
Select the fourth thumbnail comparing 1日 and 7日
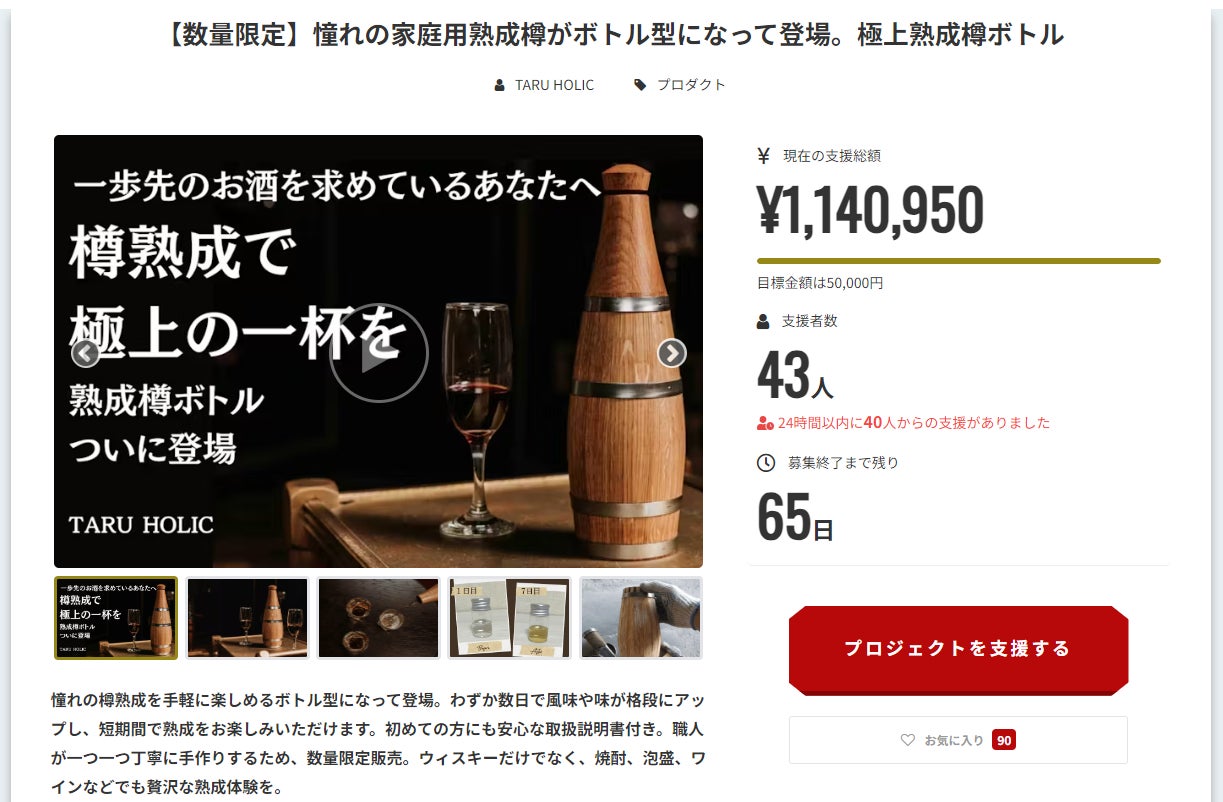pos(509,618)
